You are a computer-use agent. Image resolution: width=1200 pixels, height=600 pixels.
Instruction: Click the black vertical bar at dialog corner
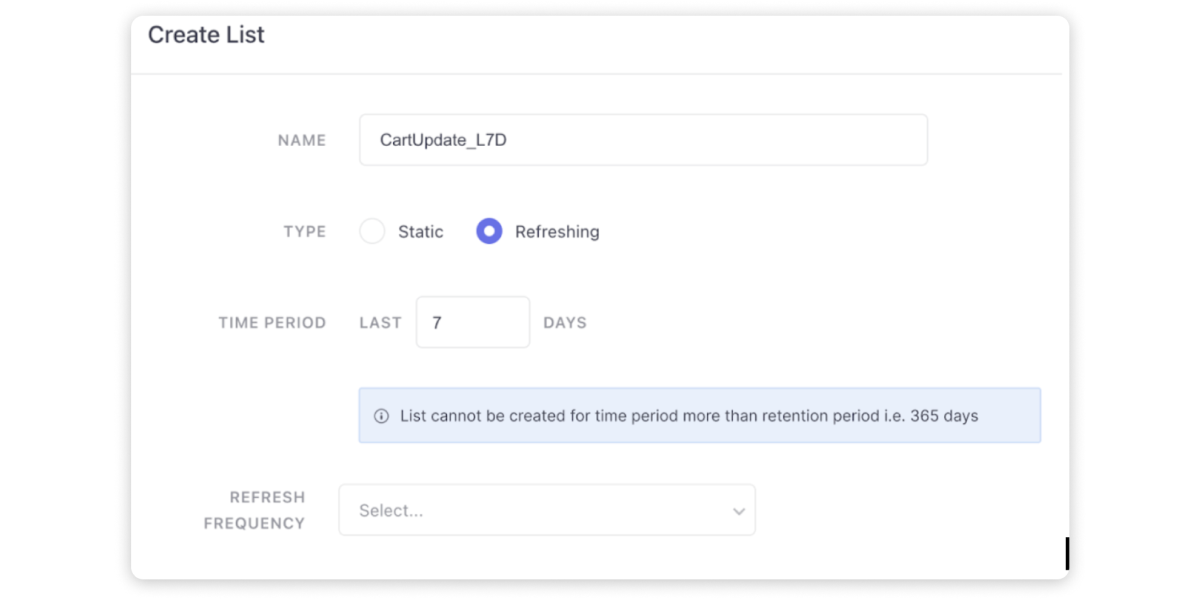[x=1067, y=553]
